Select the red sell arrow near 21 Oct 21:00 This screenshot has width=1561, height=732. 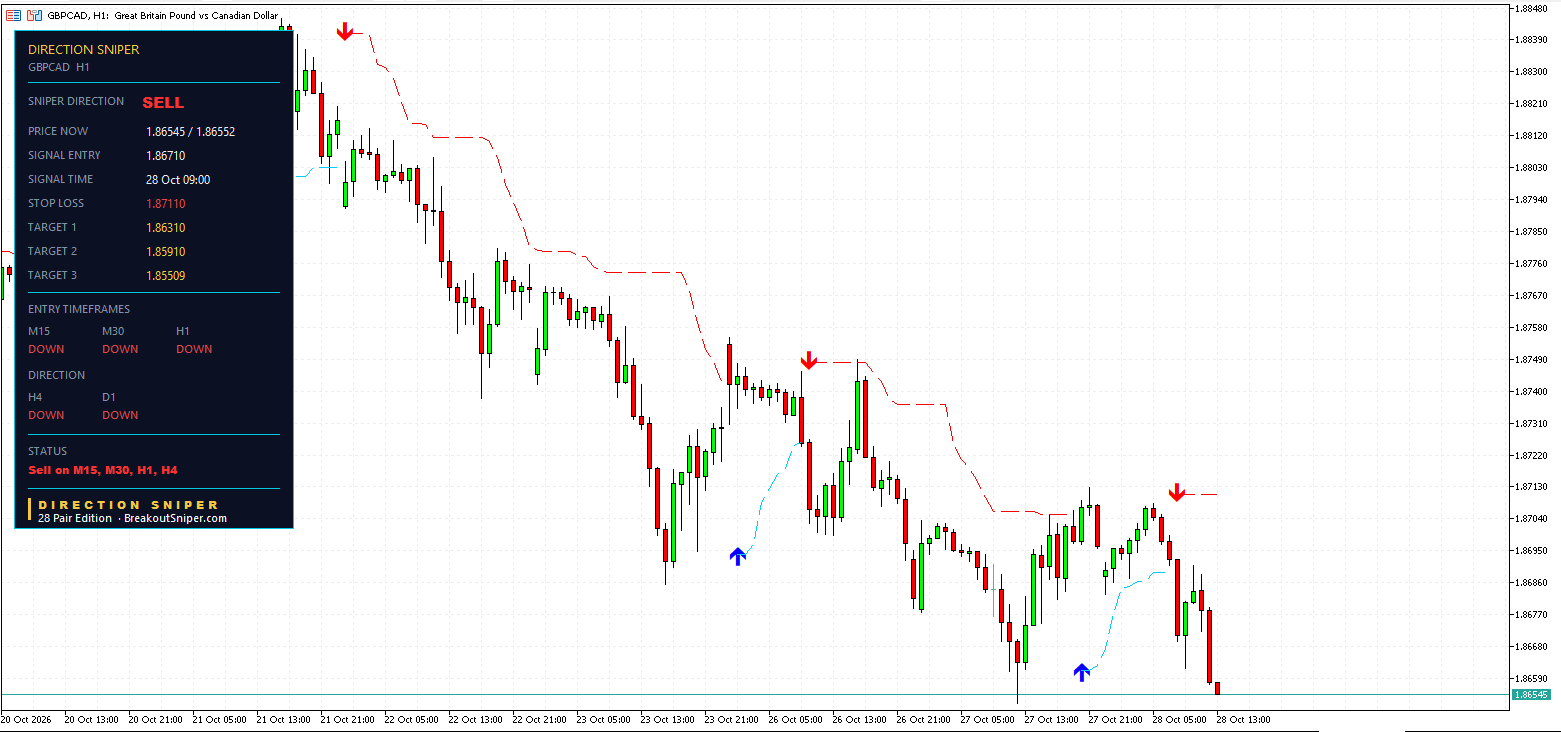345,32
